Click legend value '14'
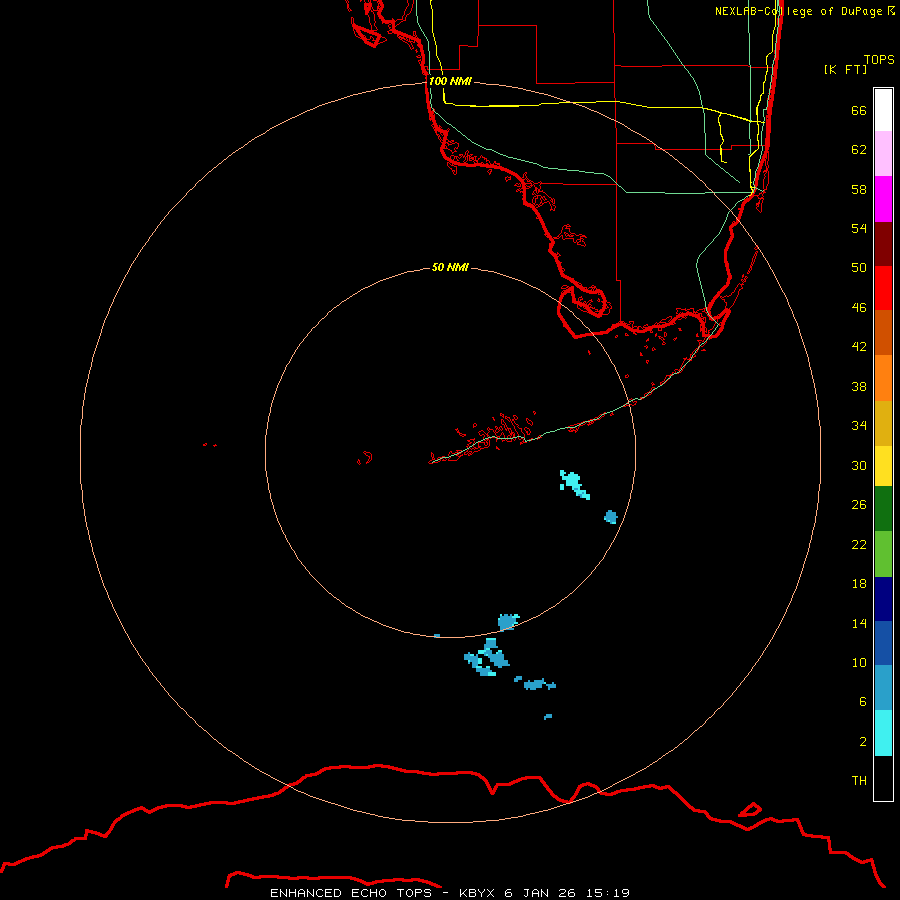900x900 pixels. point(859,623)
